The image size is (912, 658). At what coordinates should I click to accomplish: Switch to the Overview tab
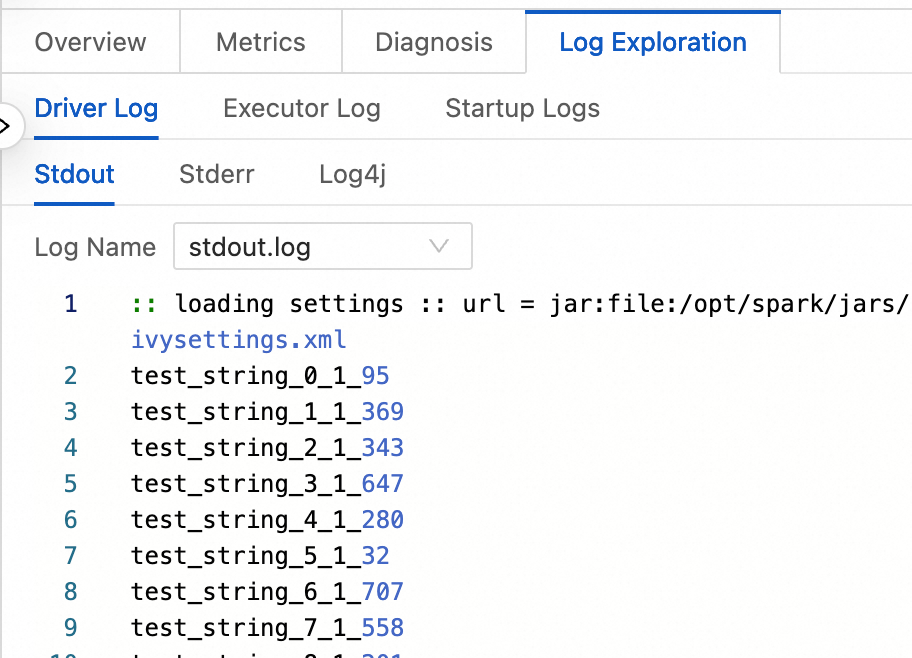coord(90,42)
